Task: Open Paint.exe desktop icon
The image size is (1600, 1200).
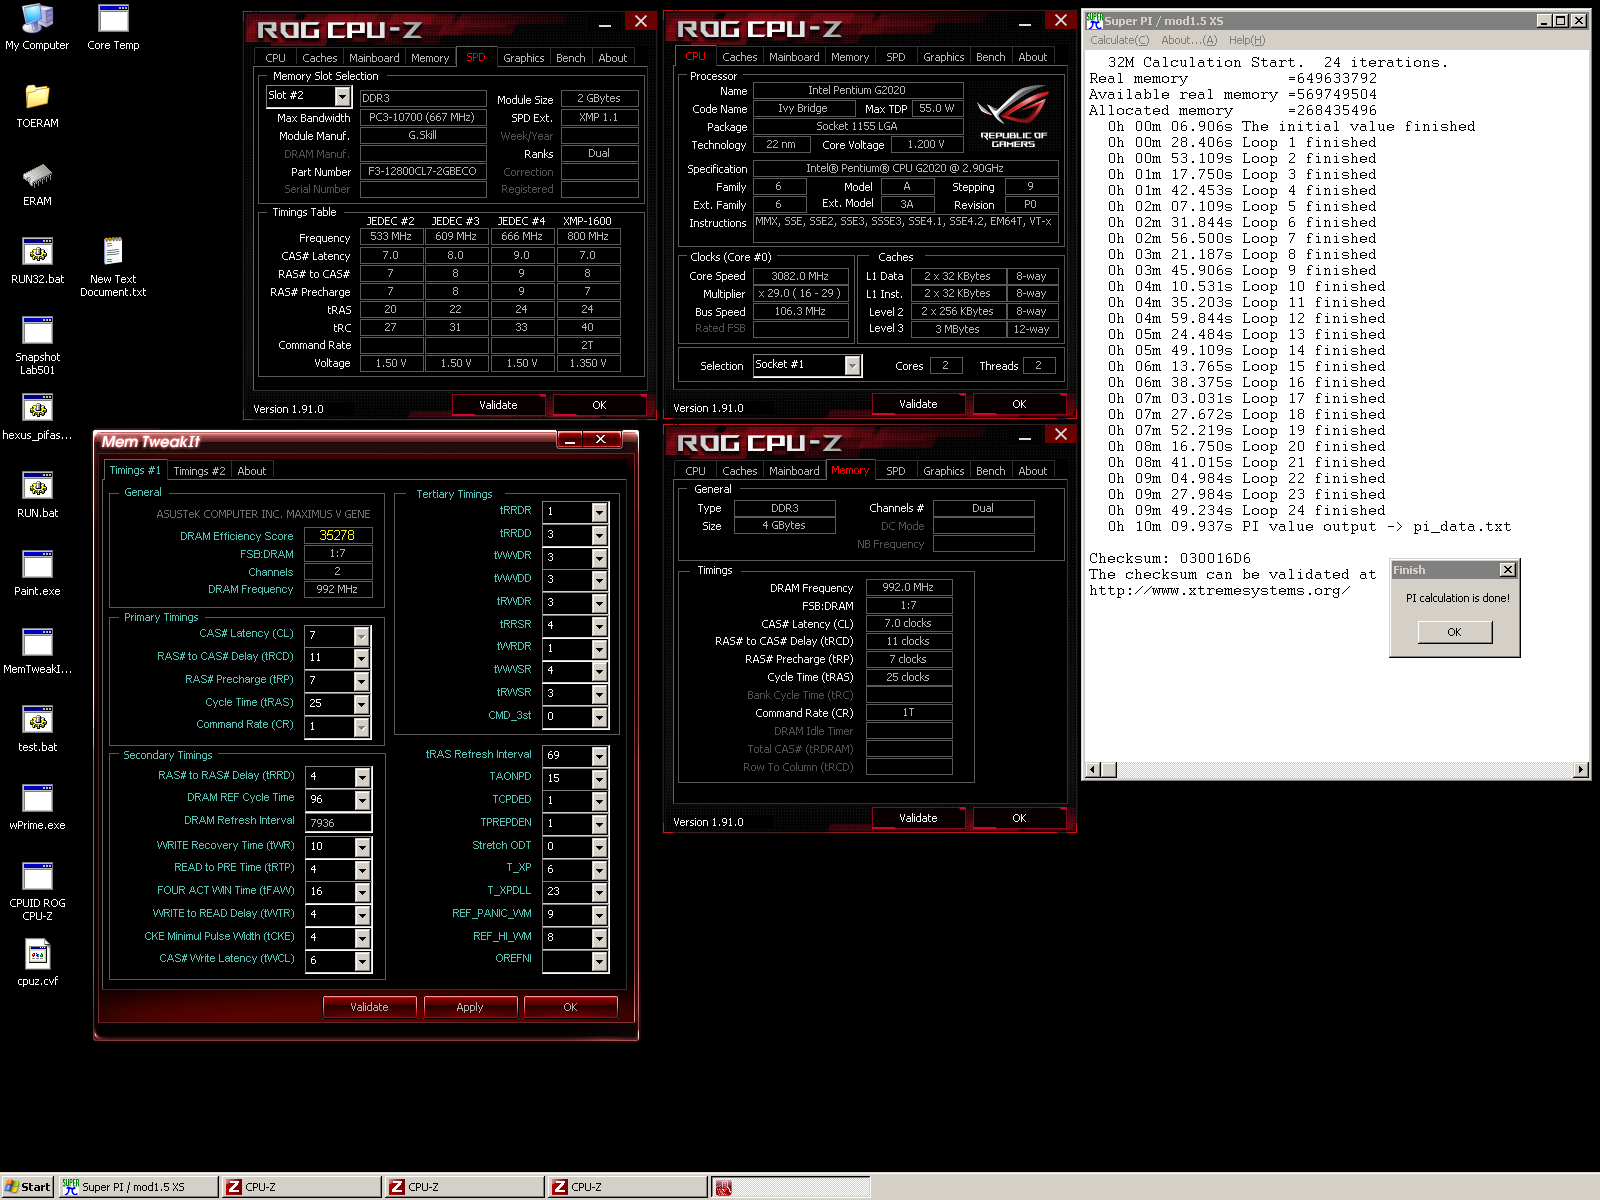Action: [37, 574]
